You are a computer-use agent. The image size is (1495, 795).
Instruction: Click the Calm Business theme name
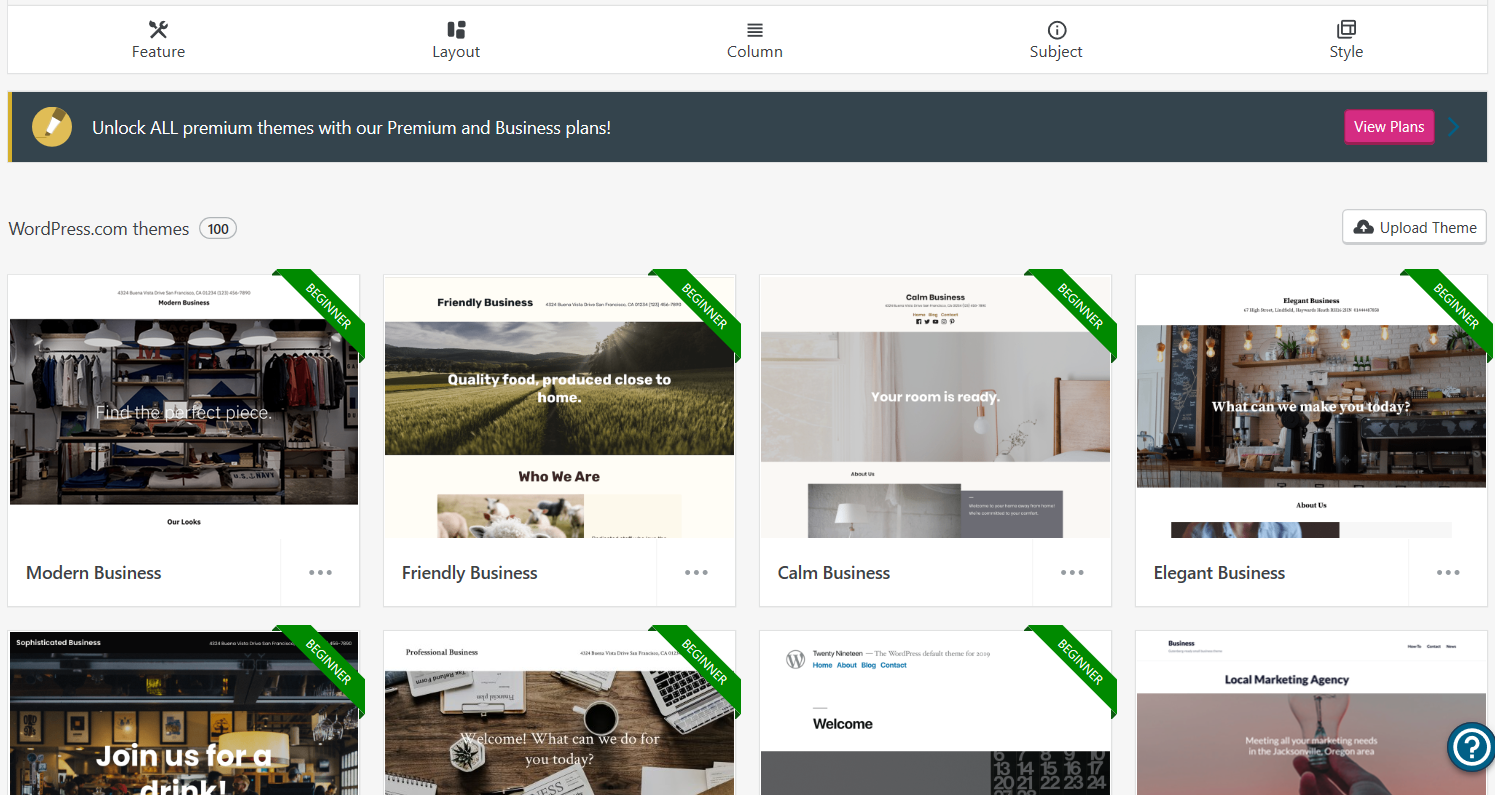click(833, 573)
